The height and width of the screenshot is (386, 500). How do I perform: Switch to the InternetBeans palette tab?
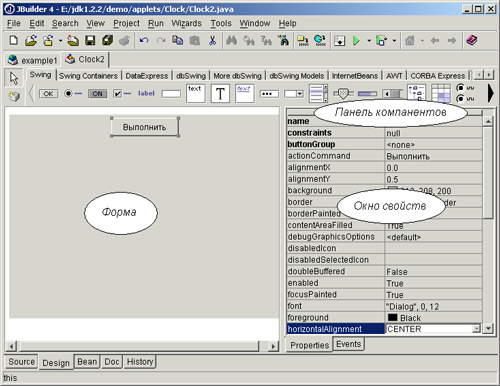click(x=355, y=76)
